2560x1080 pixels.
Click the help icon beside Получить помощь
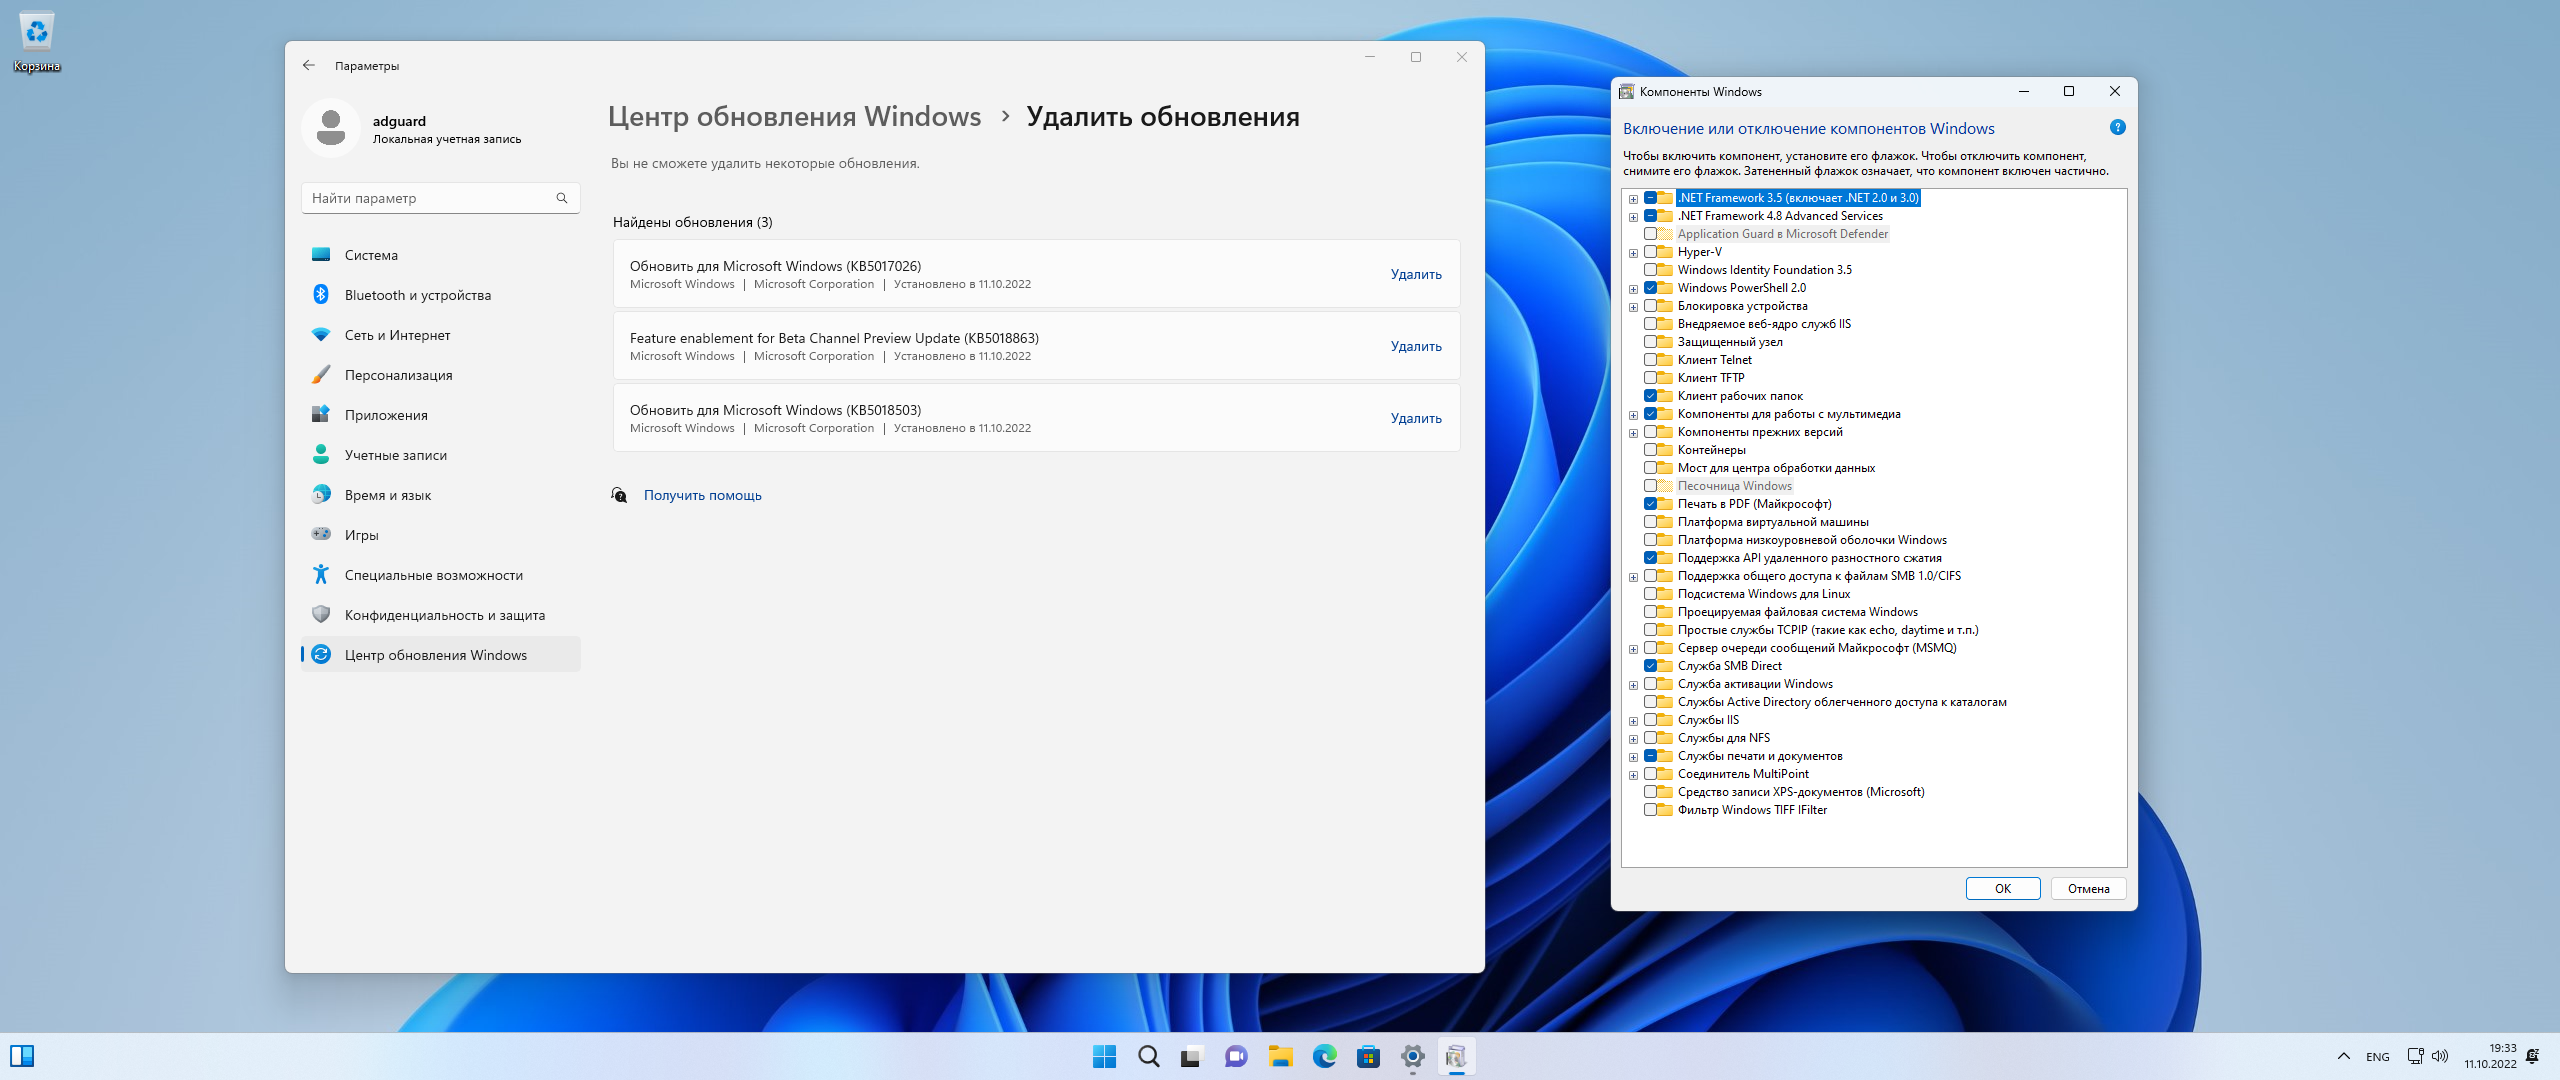pyautogui.click(x=620, y=495)
